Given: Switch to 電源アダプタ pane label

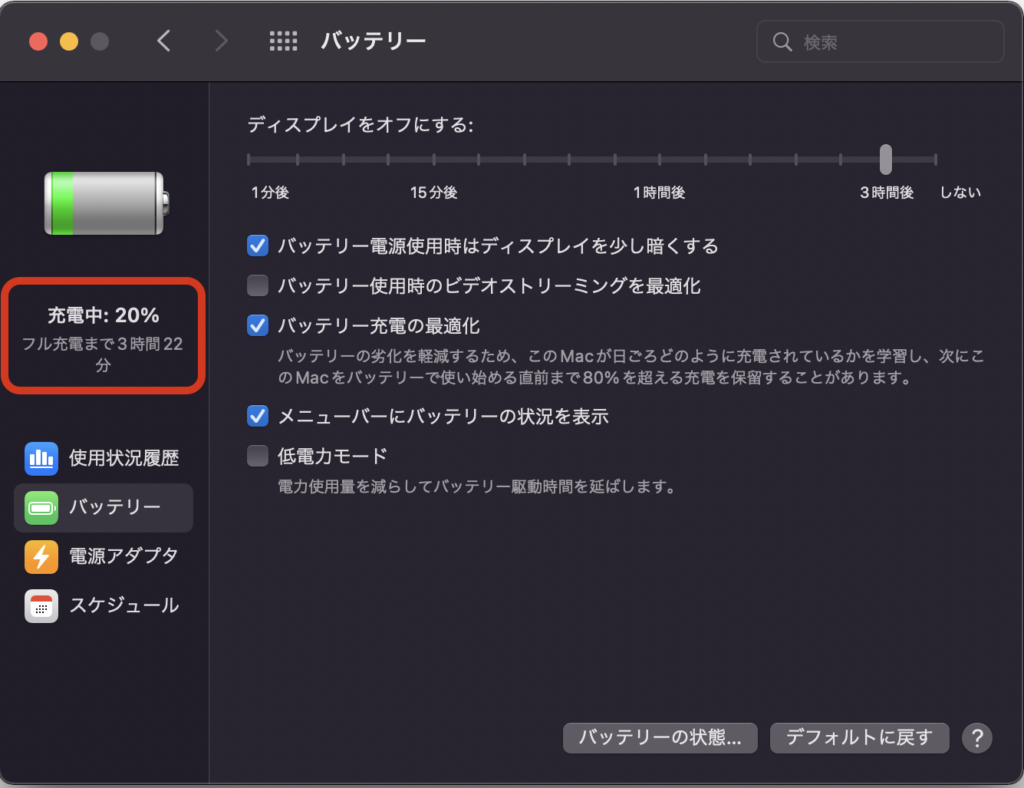Looking at the screenshot, I should click(123, 557).
